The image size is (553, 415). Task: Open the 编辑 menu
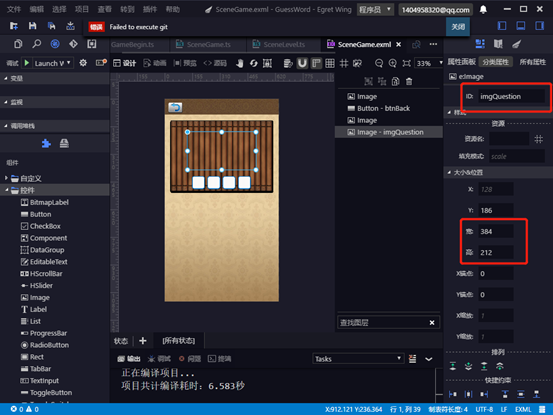point(36,10)
